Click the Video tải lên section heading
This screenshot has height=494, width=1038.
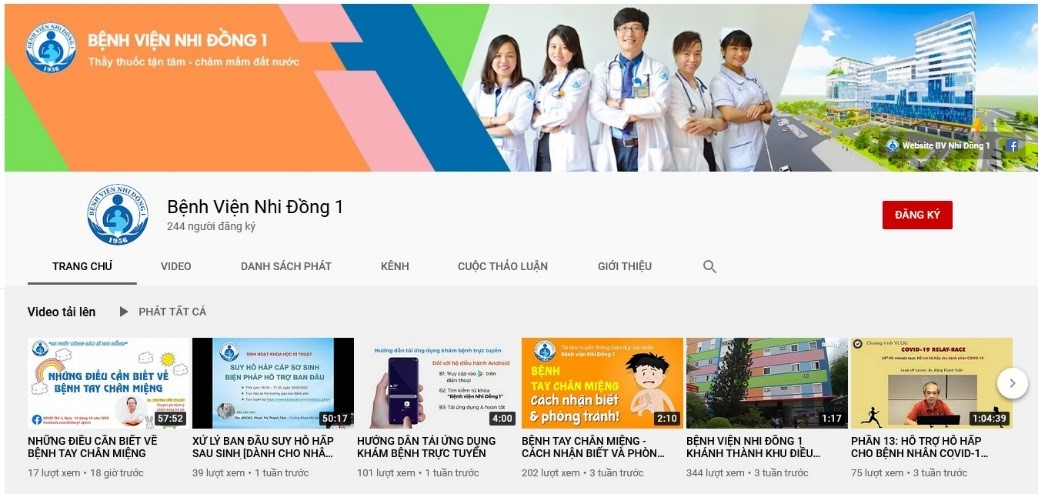(x=62, y=311)
